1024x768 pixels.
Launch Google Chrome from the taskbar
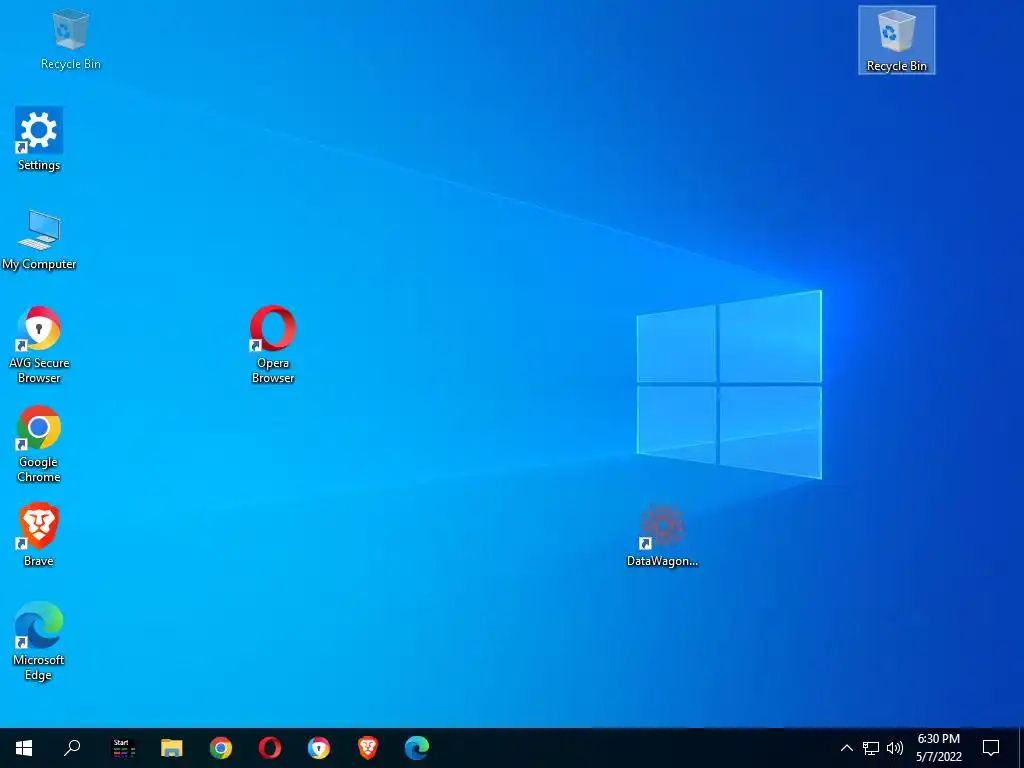coord(221,748)
